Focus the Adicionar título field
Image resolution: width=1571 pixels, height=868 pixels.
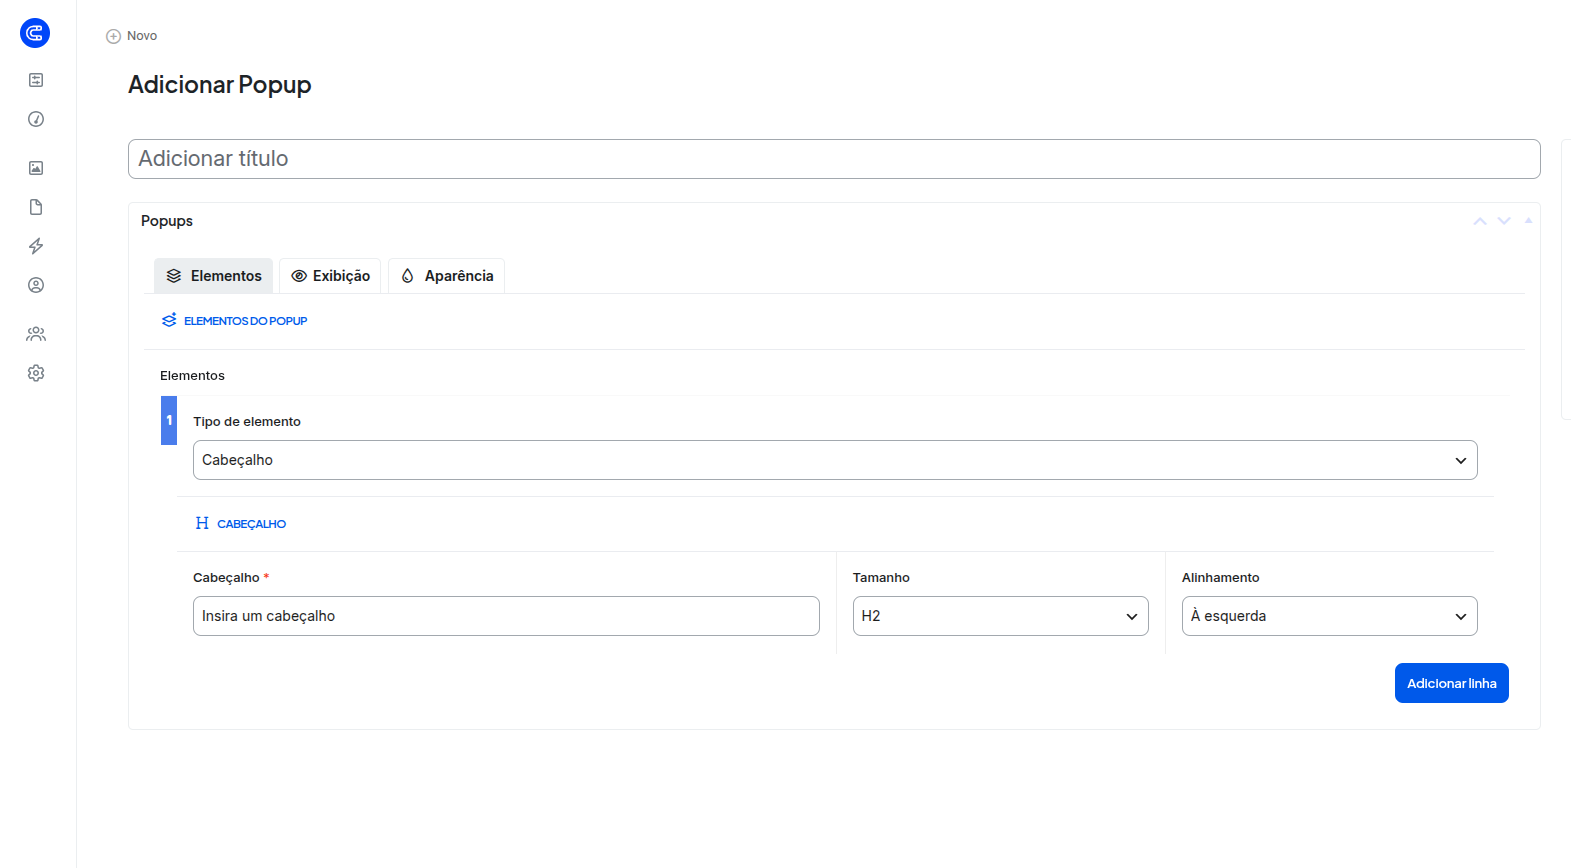pyautogui.click(x=834, y=159)
